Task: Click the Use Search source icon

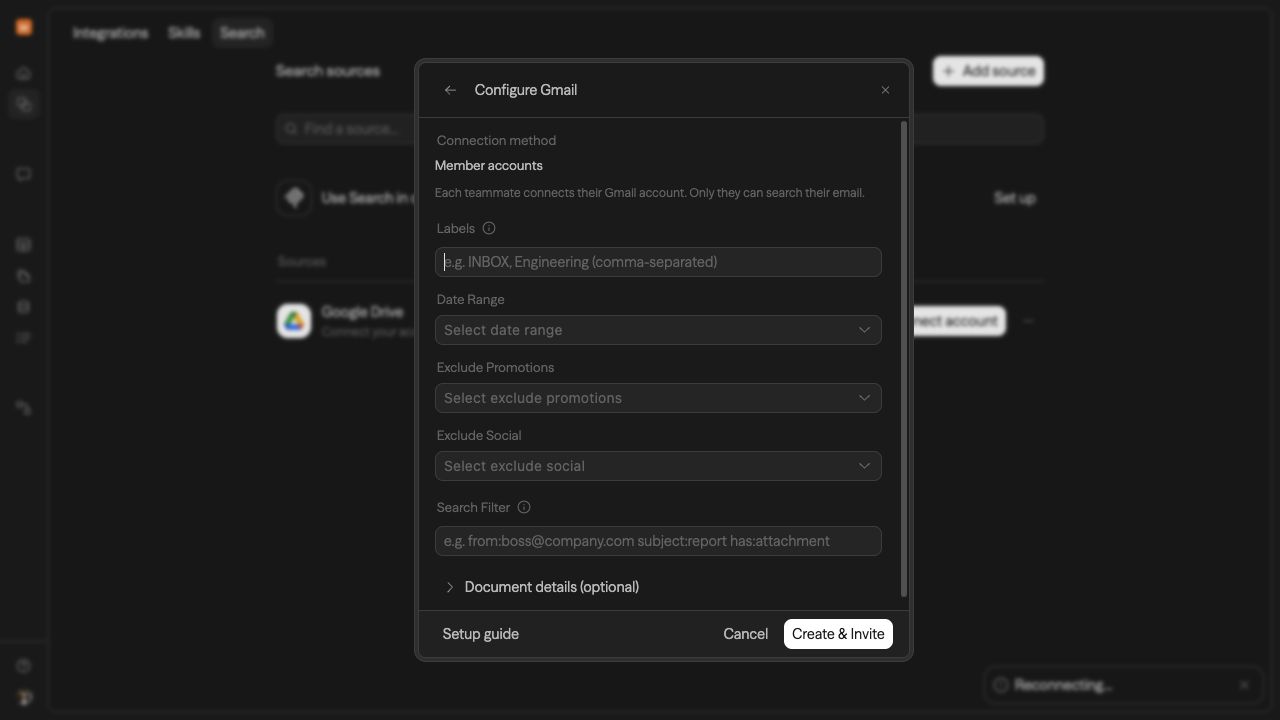Action: coord(294,198)
